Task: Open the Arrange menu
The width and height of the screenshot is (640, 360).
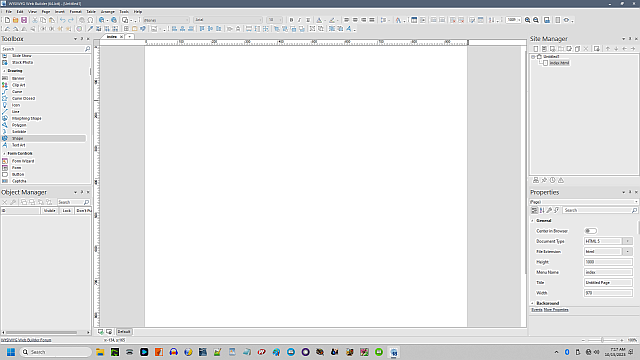Action: [108, 11]
